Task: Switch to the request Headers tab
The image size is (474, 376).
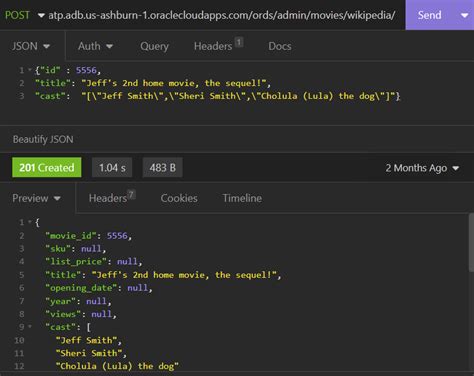Action: [218, 45]
